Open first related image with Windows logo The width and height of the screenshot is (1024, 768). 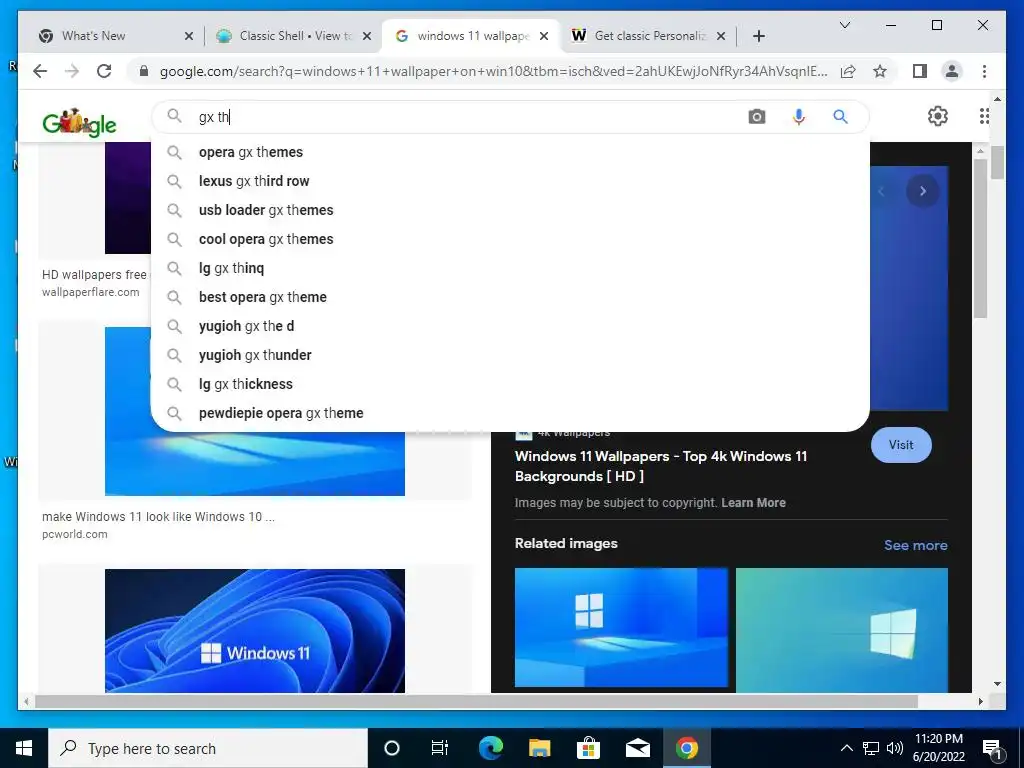621,628
